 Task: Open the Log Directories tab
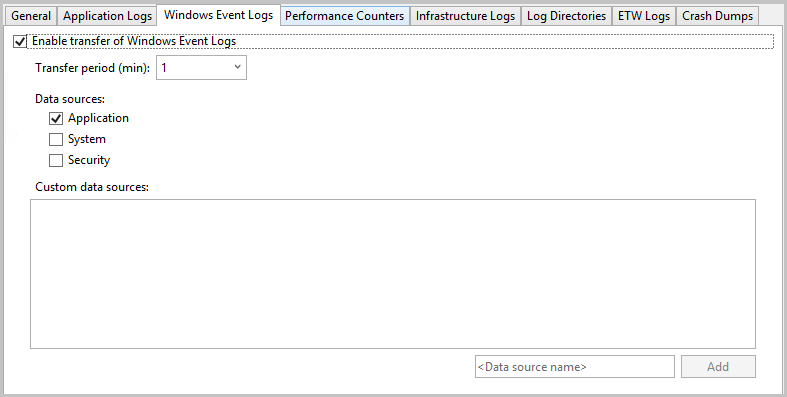pos(566,16)
